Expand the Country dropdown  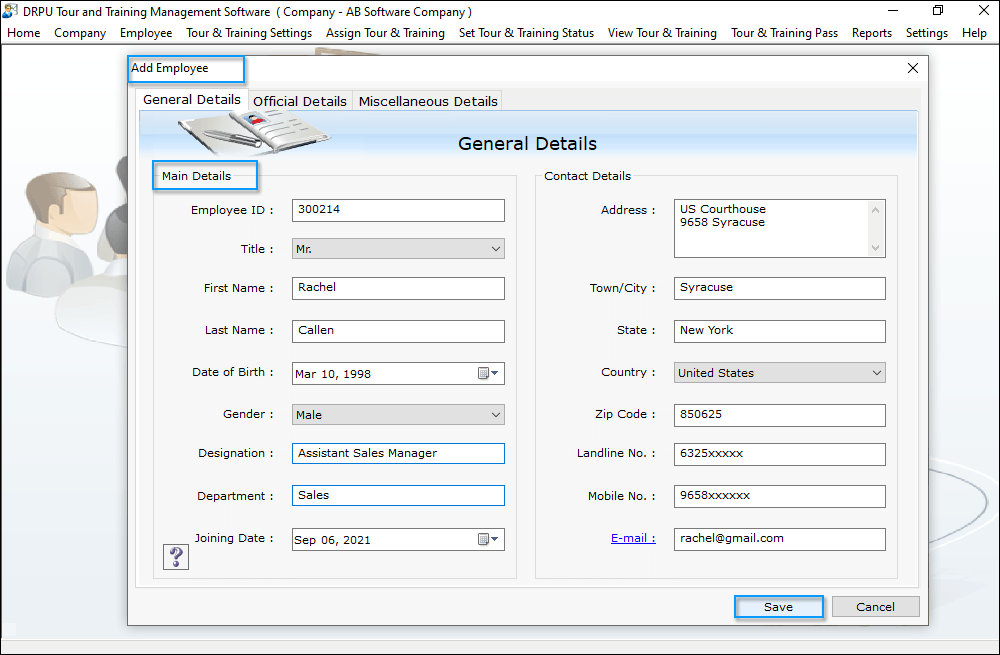(x=877, y=372)
